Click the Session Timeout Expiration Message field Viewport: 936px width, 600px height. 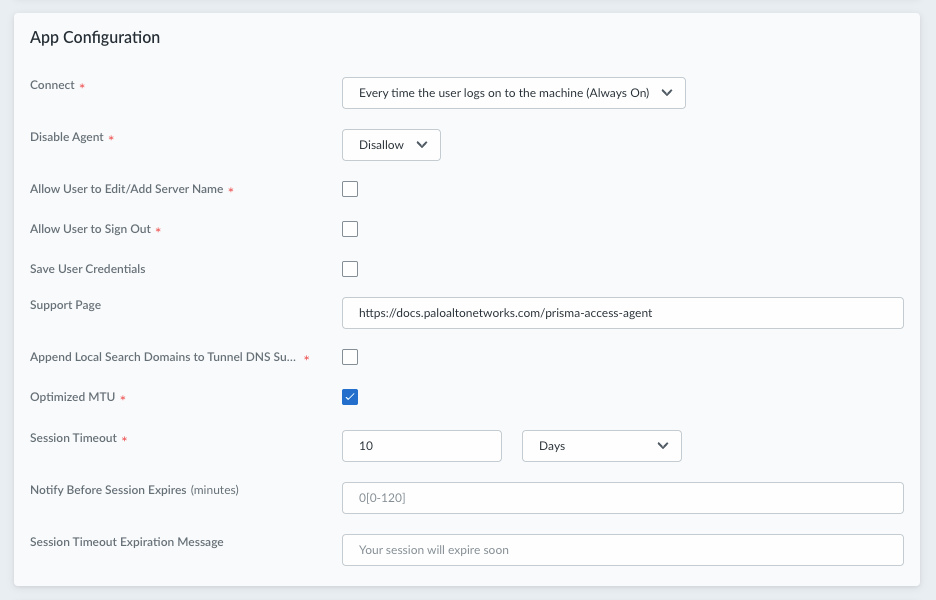tap(622, 550)
